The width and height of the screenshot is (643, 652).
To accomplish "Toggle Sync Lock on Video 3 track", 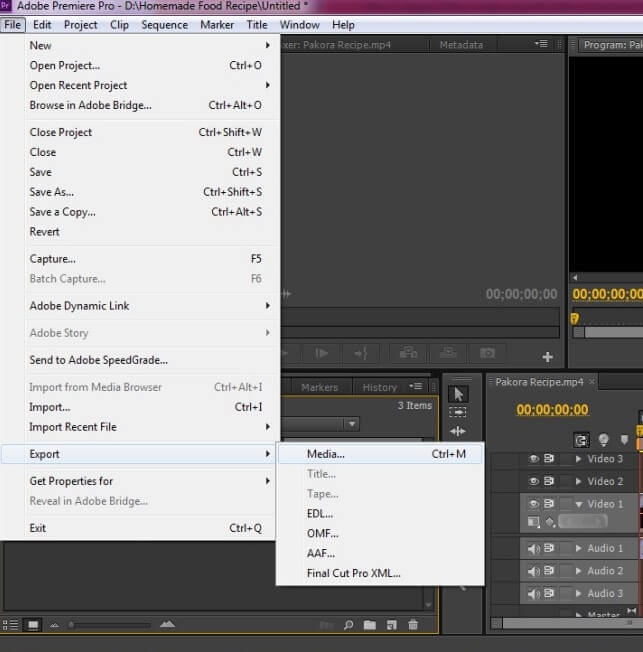I will coord(549,458).
